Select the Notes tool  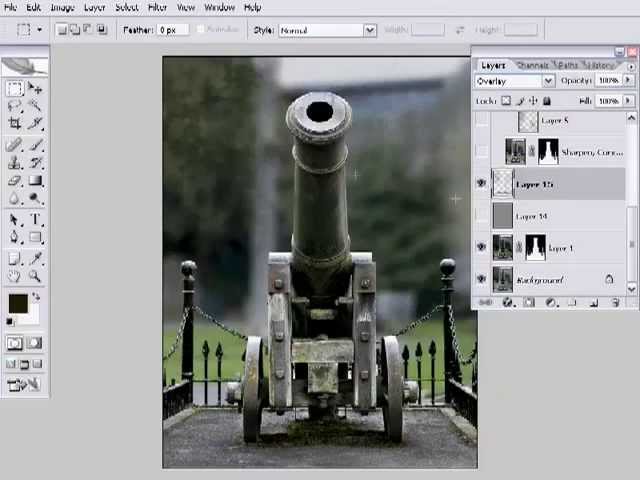point(14,258)
